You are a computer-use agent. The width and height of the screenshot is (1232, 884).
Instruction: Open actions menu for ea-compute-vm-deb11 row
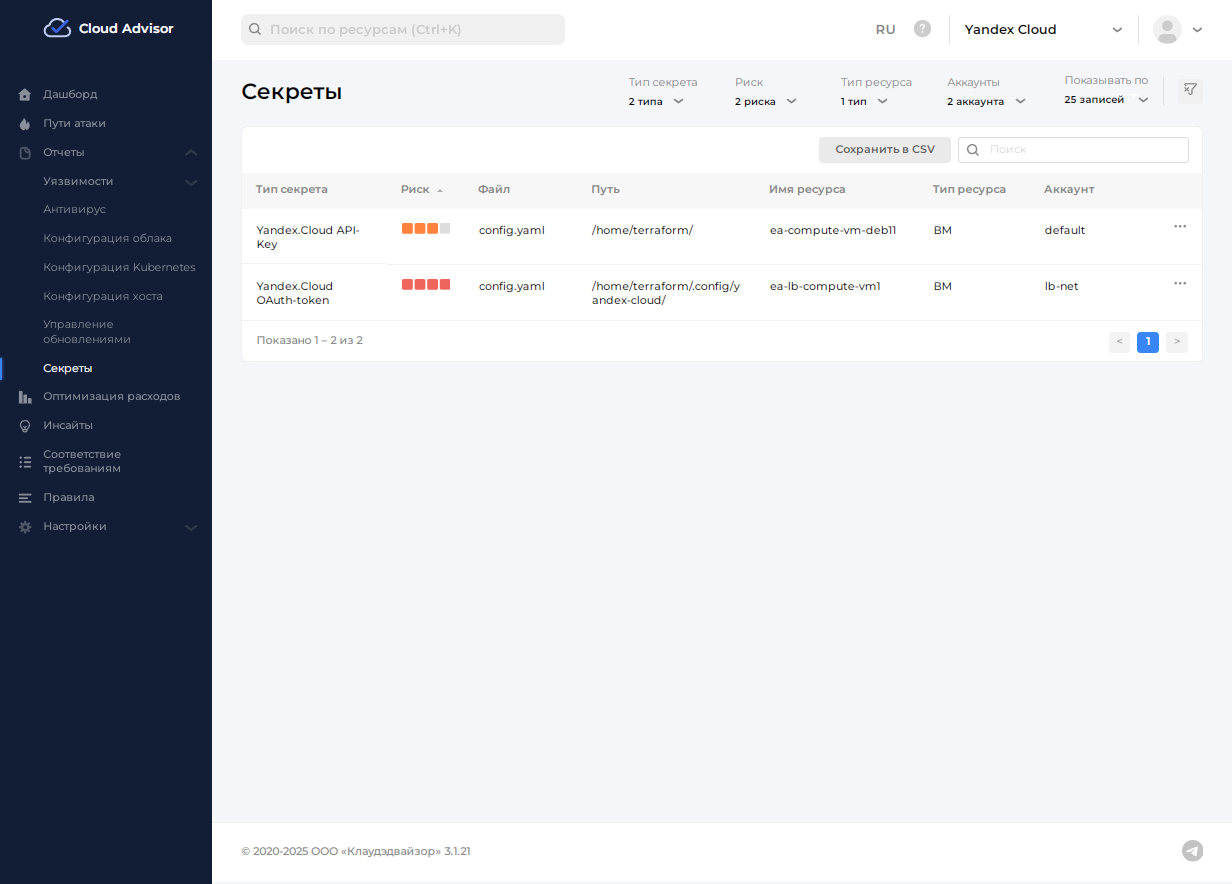click(1180, 227)
